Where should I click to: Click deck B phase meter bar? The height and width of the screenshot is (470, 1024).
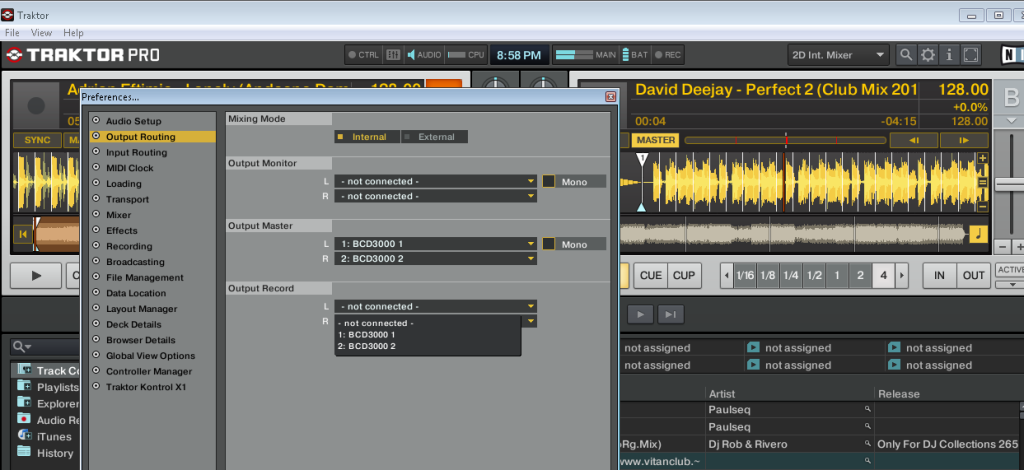(786, 140)
